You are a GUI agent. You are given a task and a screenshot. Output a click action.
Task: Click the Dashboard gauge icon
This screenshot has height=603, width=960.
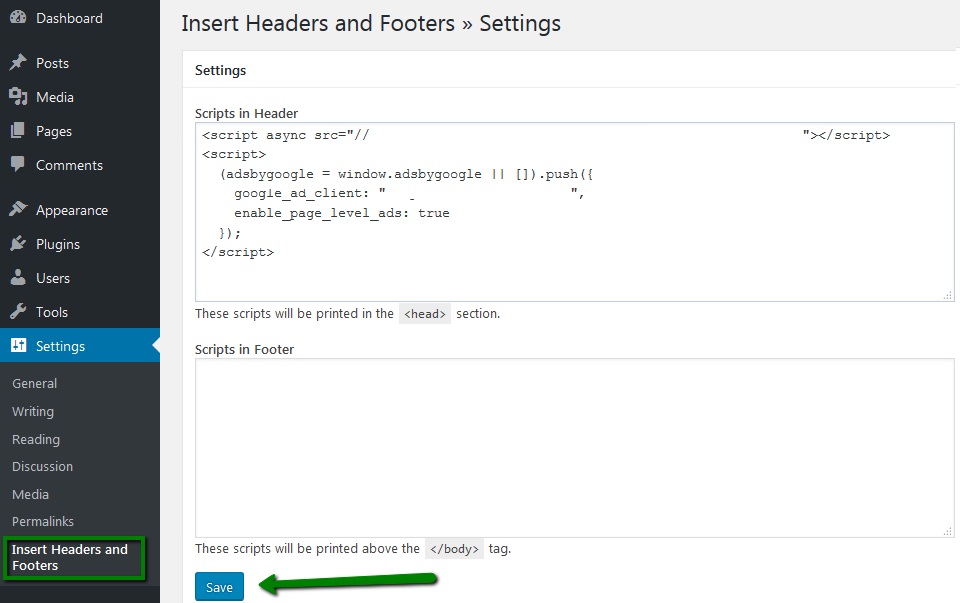(x=18, y=17)
